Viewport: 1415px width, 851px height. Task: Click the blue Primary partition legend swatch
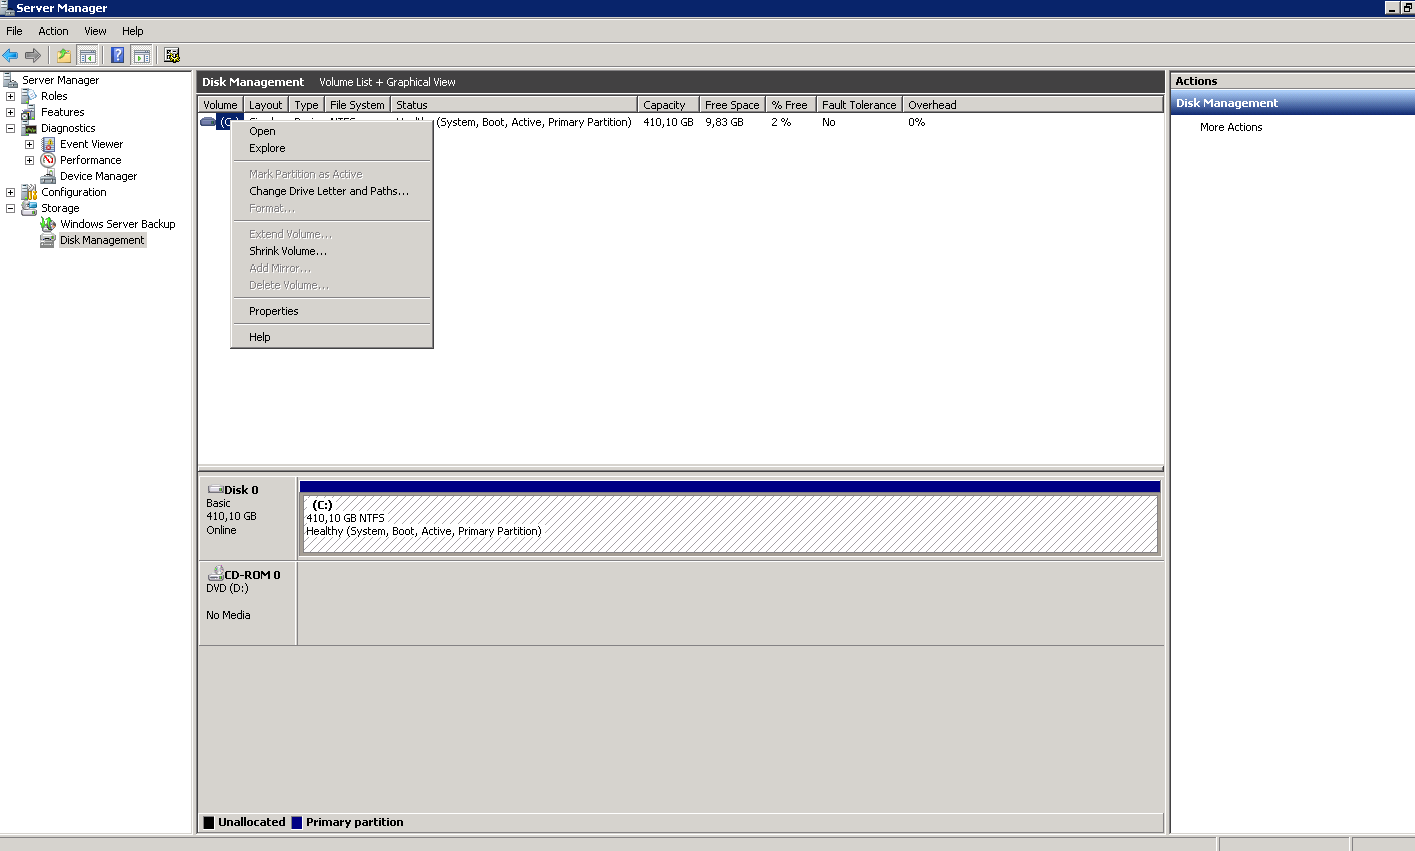click(296, 823)
